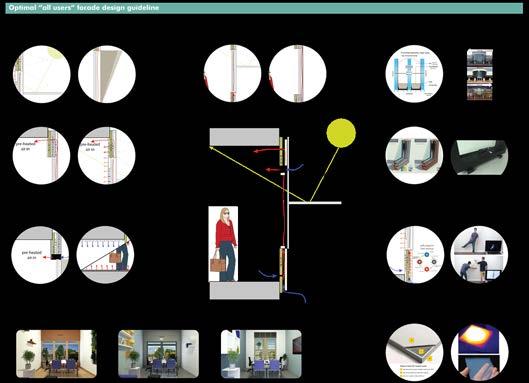This screenshot has height=383, width=529.
Task: Select the blue-toned office interior rendering
Action: 261,354
